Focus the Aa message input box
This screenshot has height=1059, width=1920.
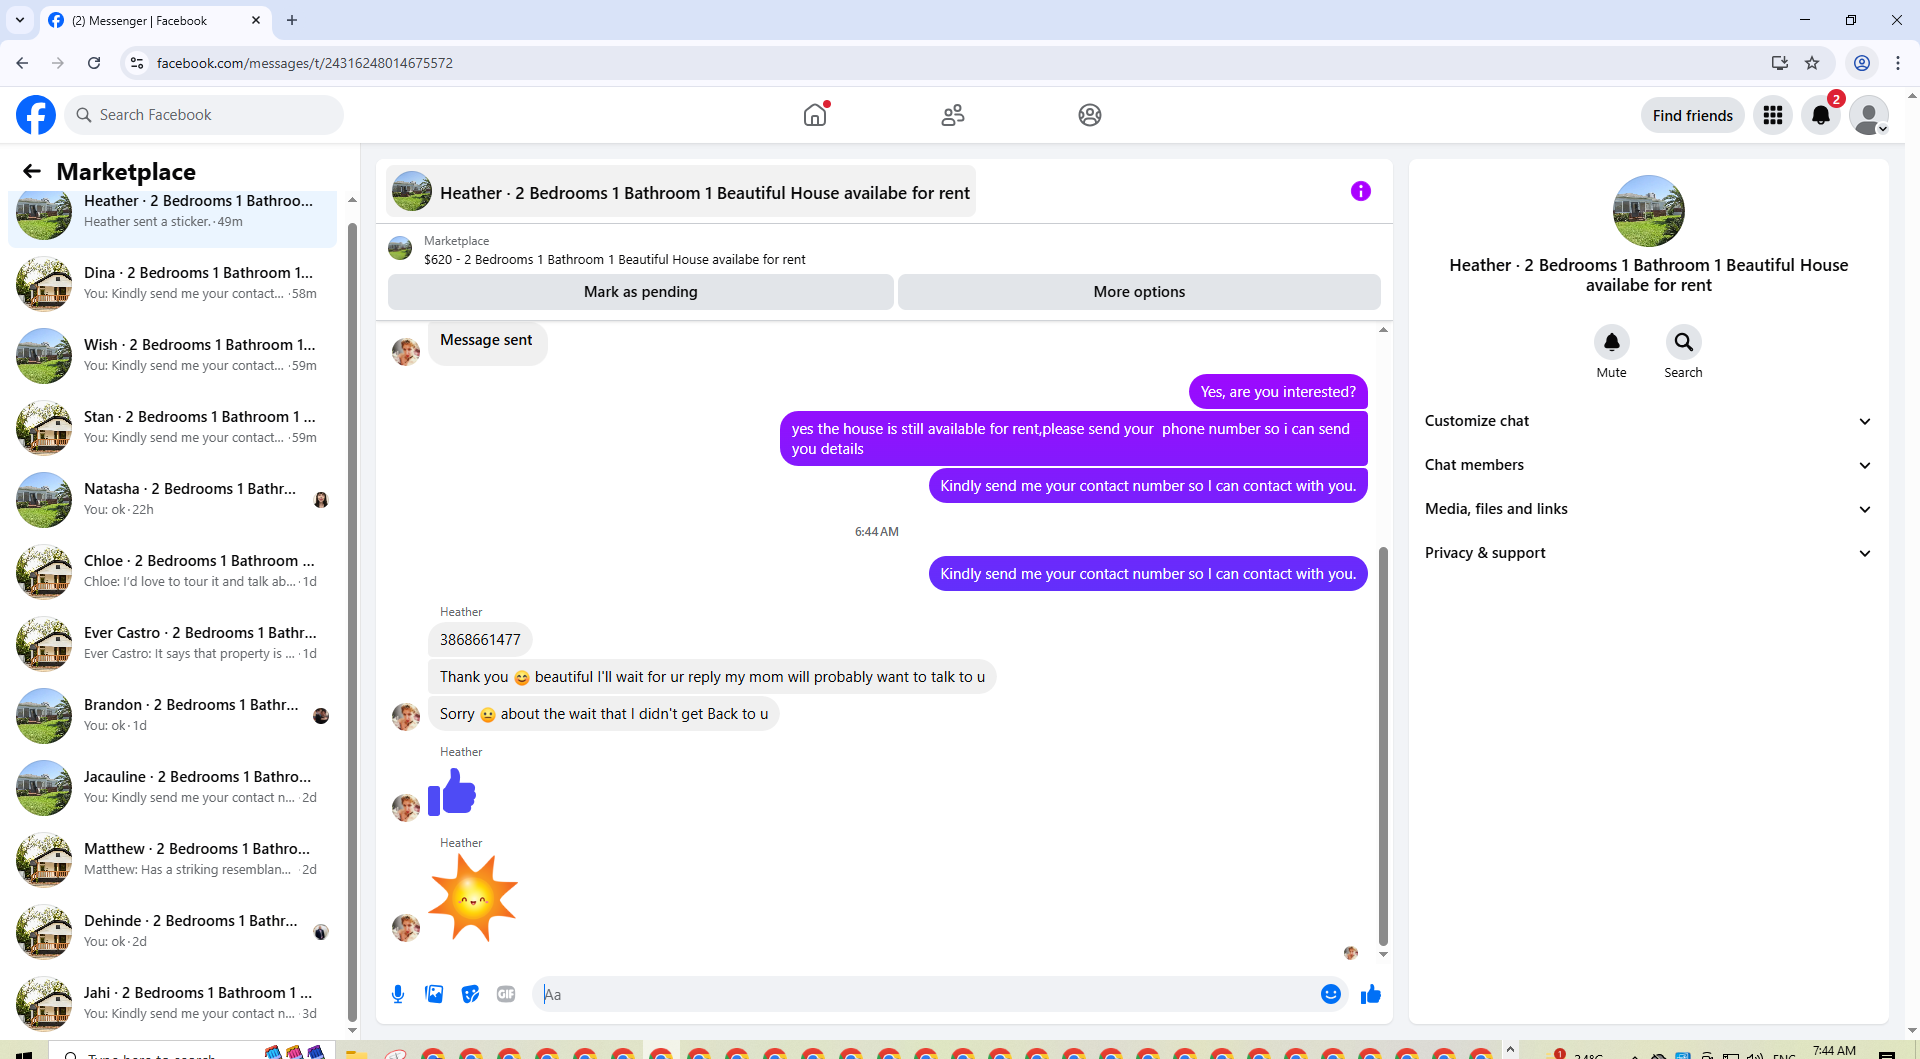pos(925,994)
